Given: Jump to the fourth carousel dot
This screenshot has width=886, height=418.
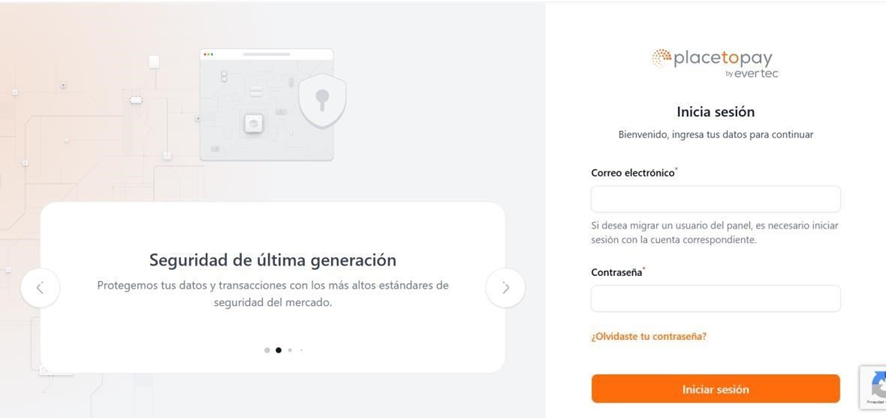Looking at the screenshot, I should (301, 350).
